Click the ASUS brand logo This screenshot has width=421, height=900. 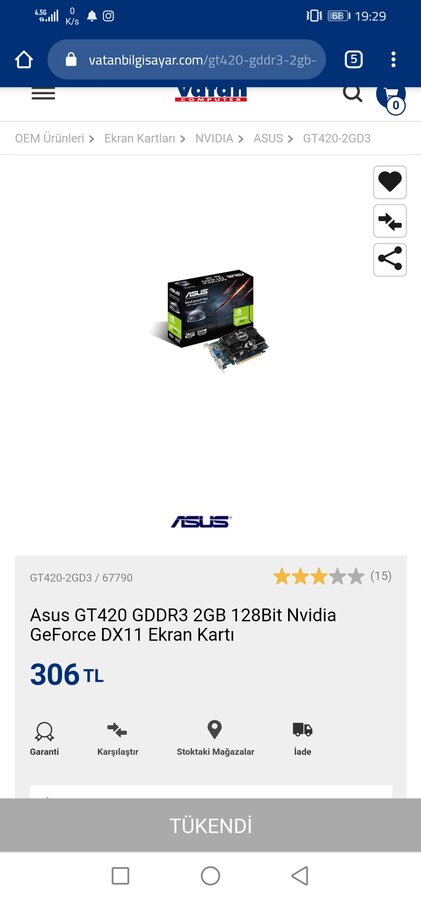201,521
